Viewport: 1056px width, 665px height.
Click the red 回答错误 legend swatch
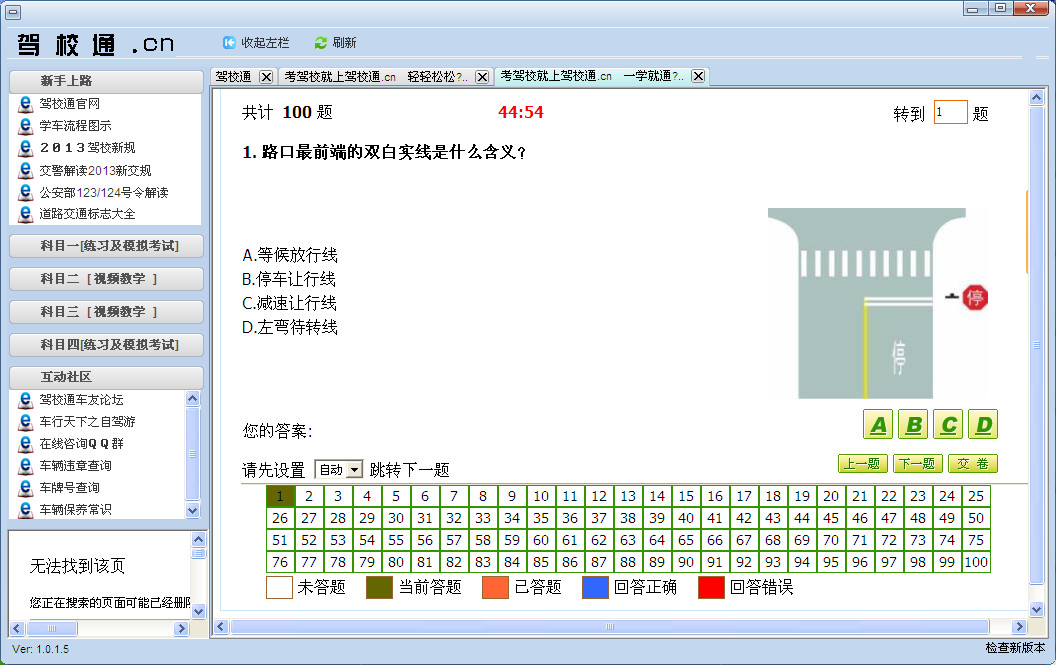(x=709, y=589)
